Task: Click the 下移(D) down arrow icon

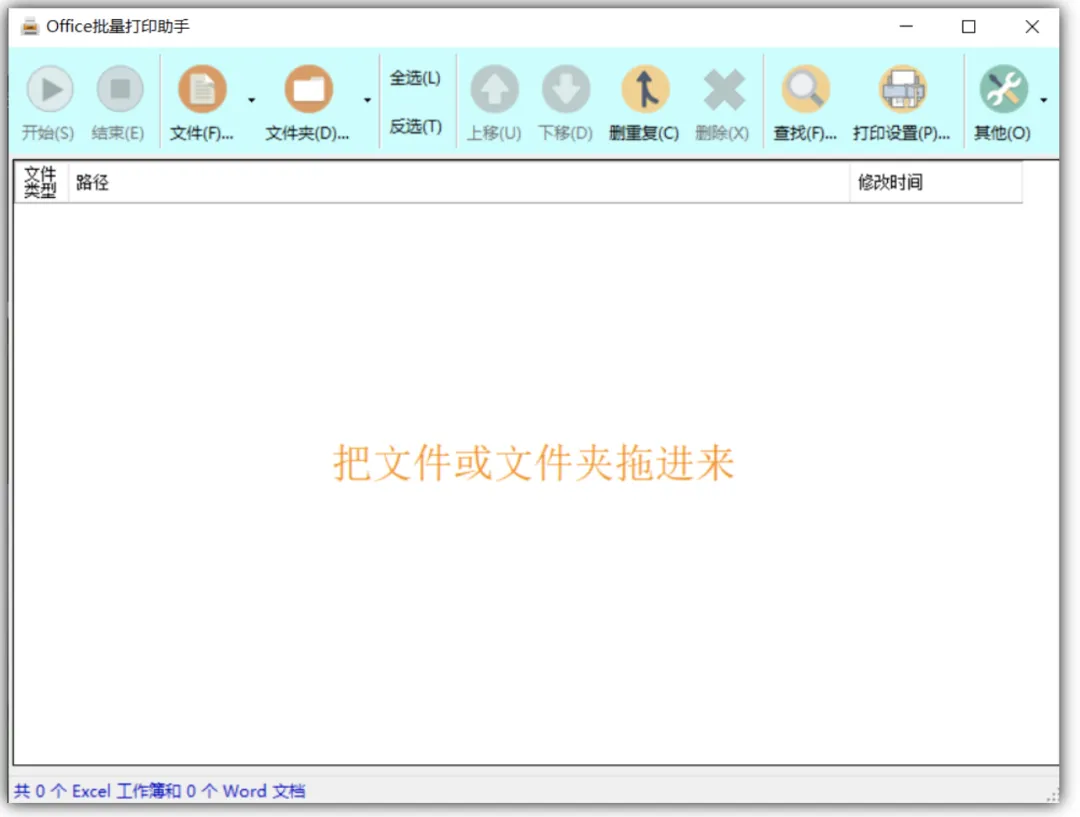Action: coord(565,90)
